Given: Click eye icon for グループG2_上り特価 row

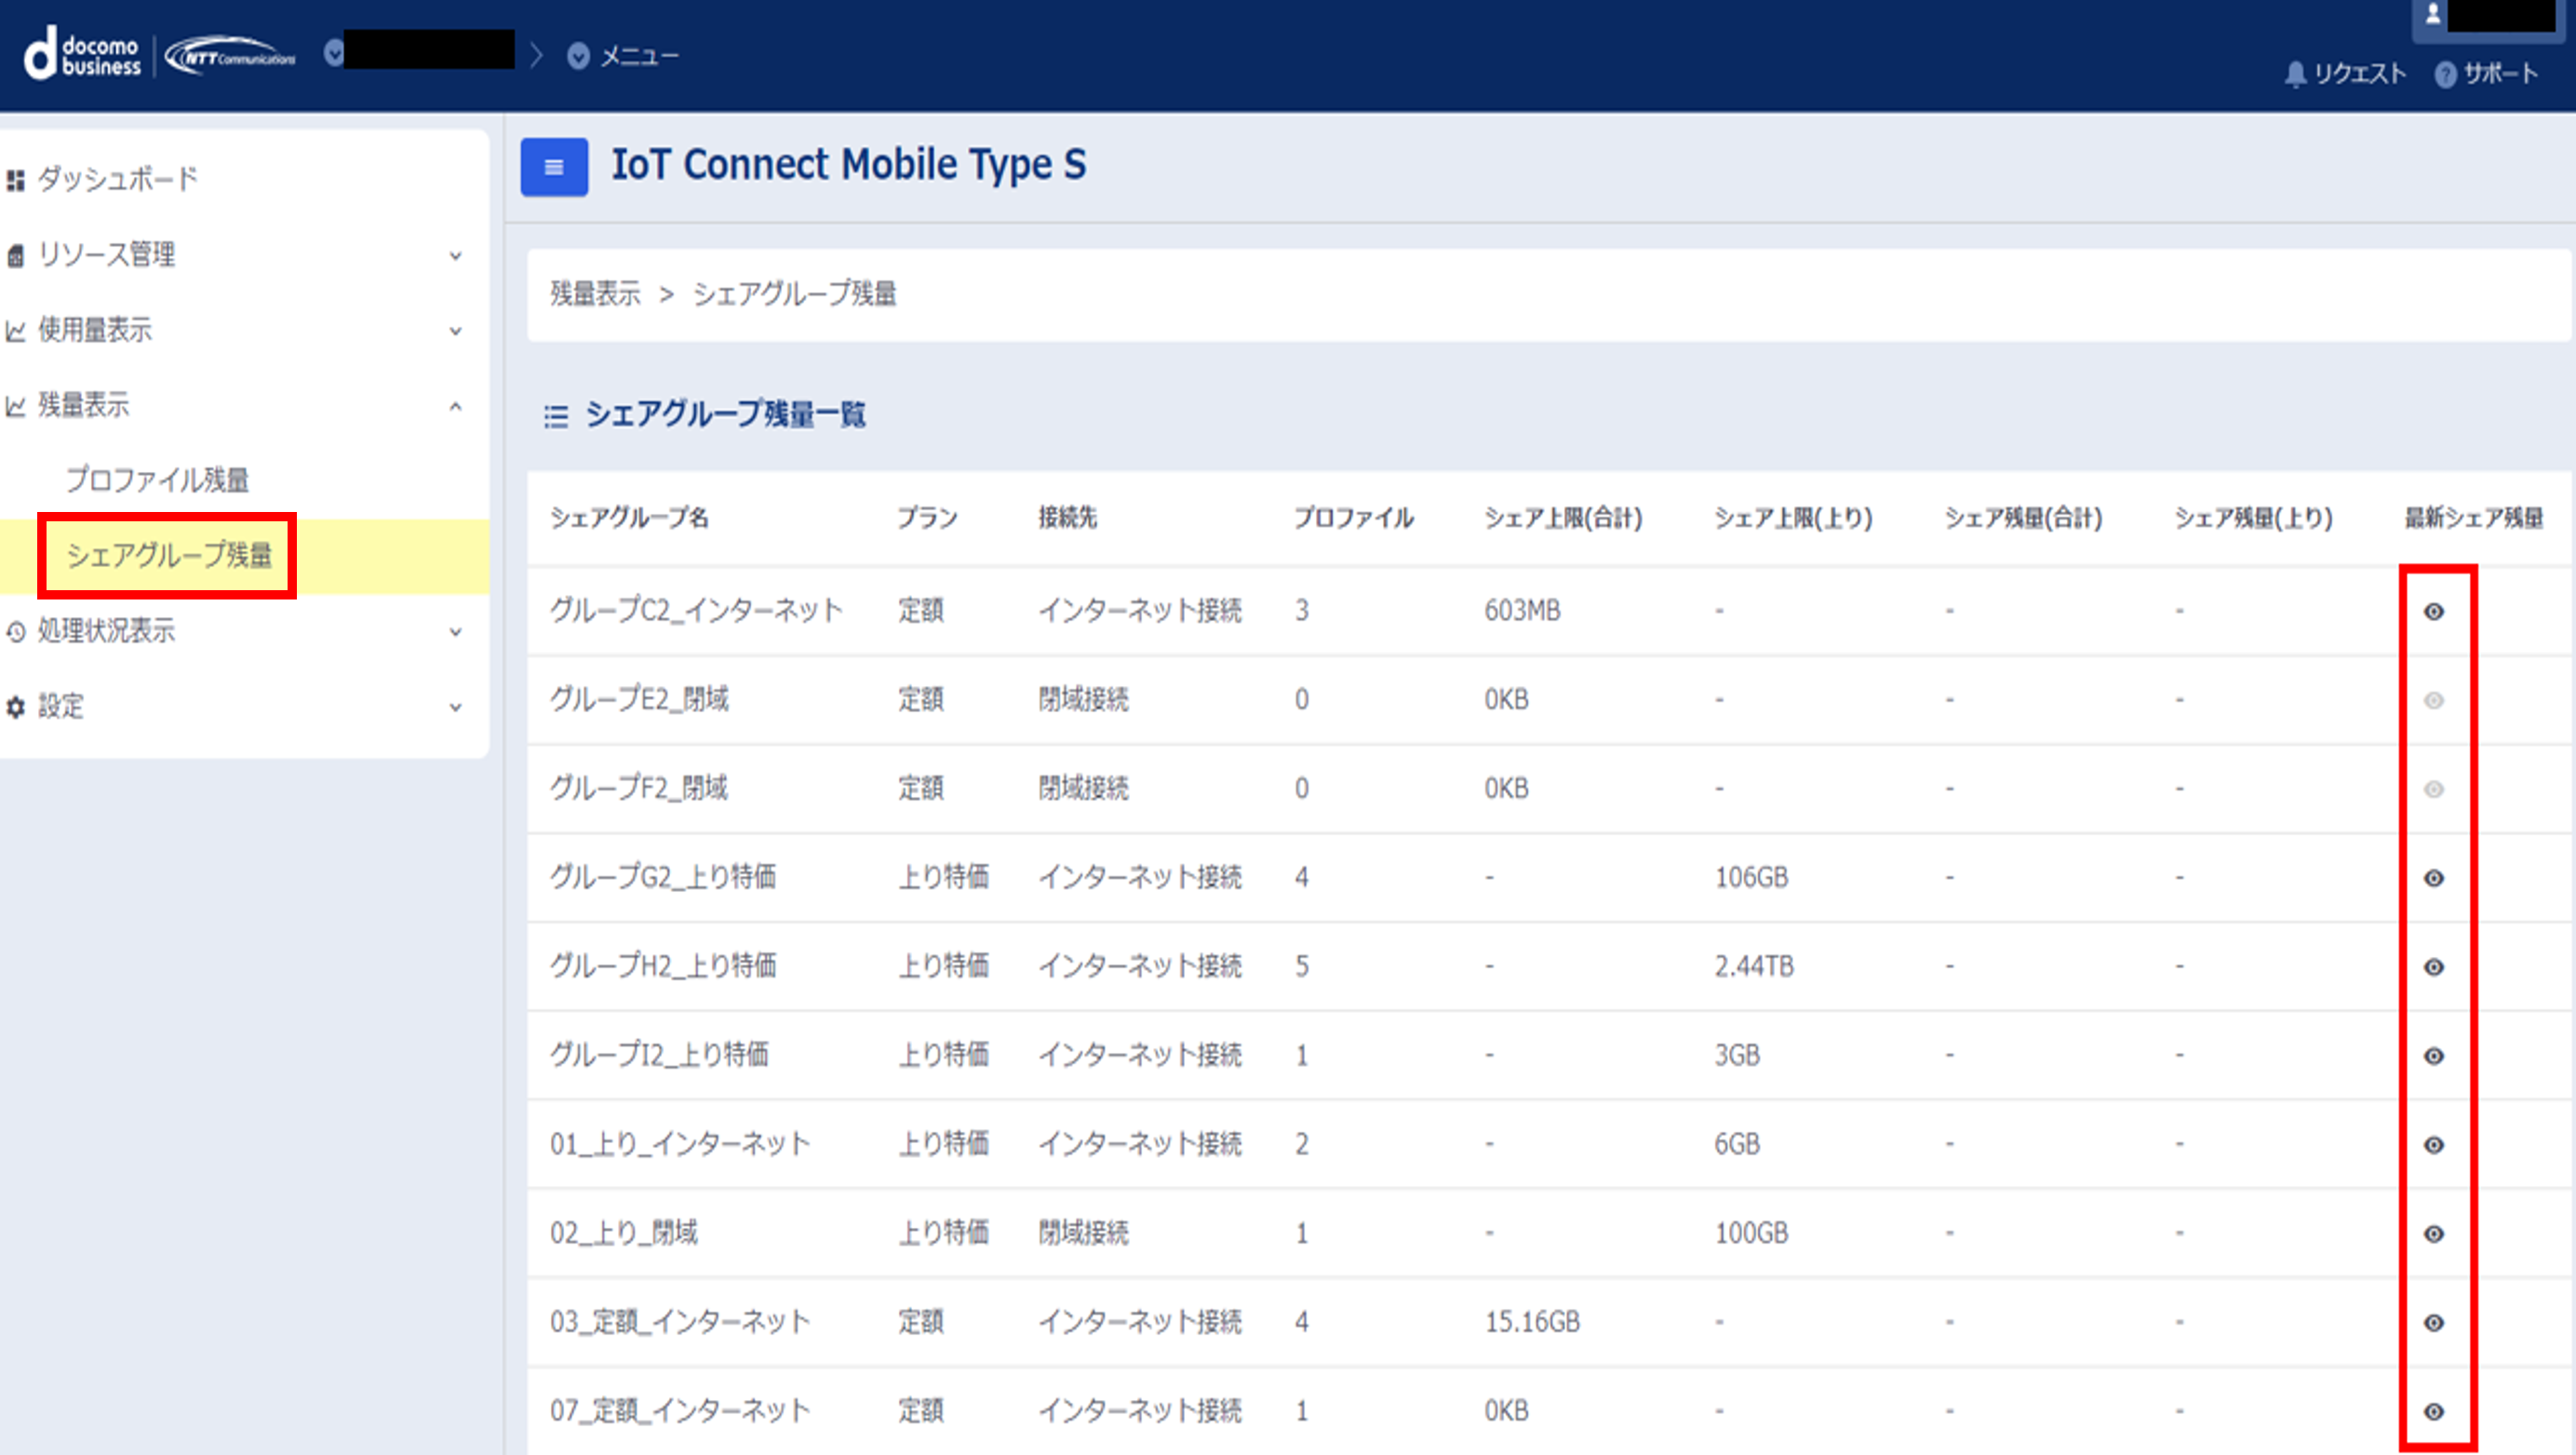Looking at the screenshot, I should click(2433, 878).
